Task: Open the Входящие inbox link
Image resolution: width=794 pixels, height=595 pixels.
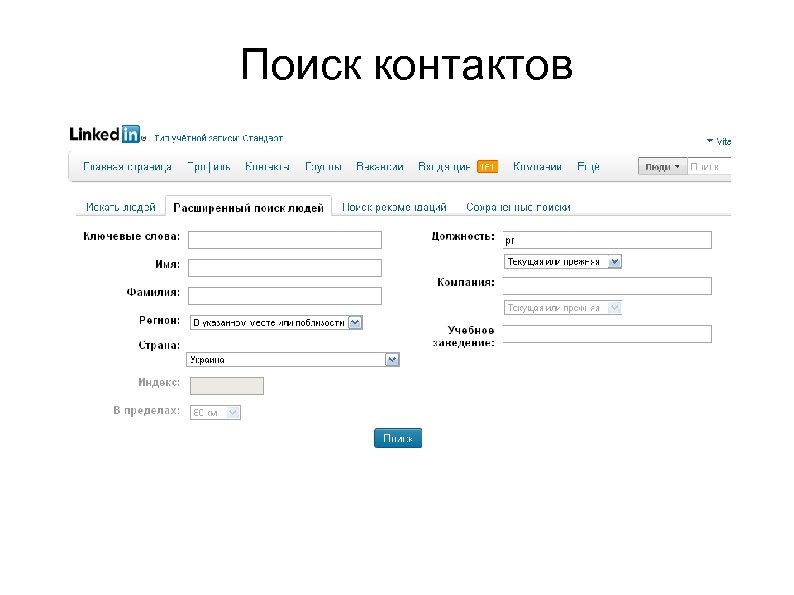Action: 444,167
